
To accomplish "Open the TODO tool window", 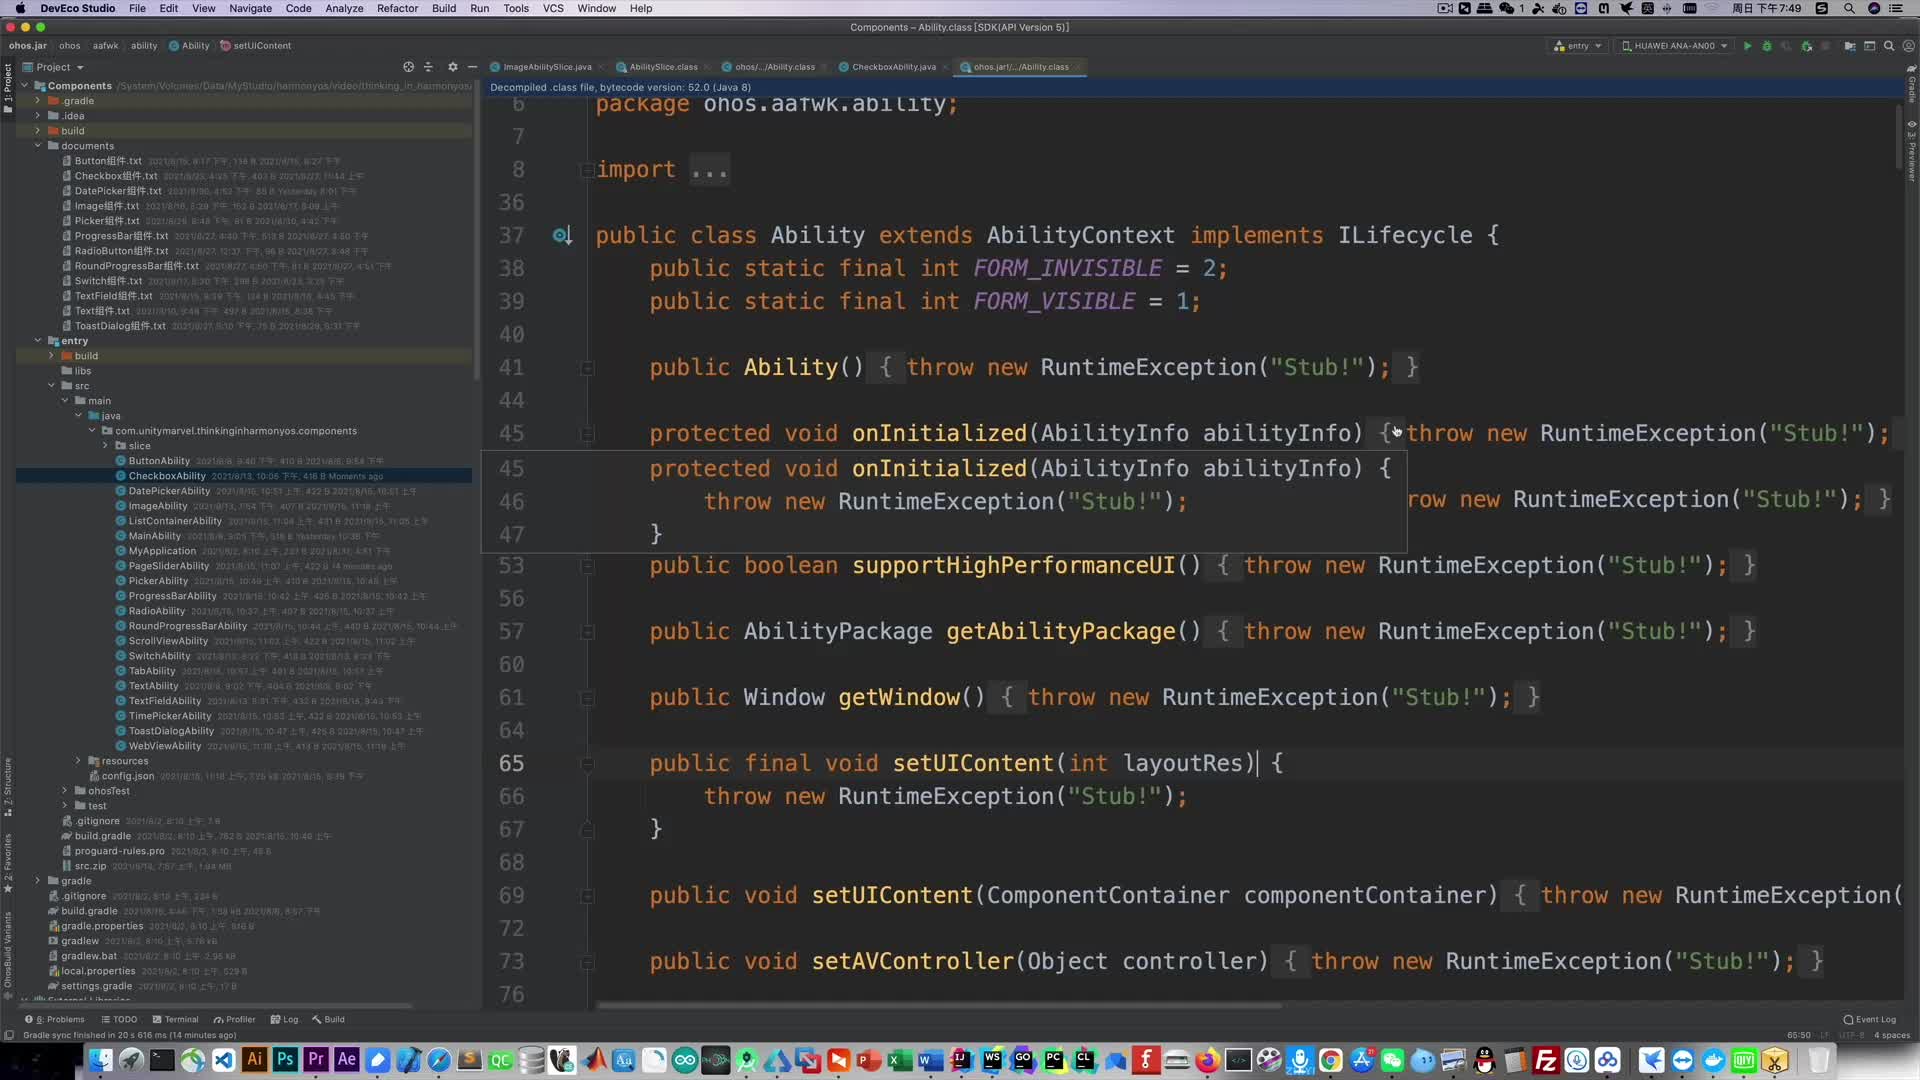I will click(x=119, y=1019).
